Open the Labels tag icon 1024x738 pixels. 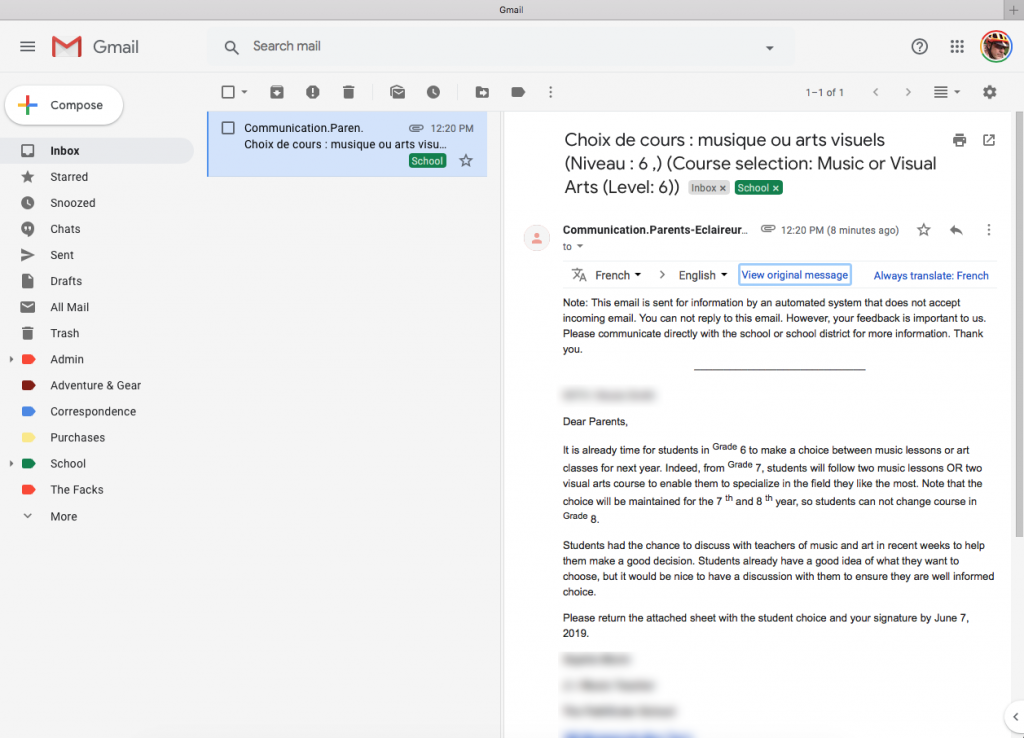coord(518,92)
